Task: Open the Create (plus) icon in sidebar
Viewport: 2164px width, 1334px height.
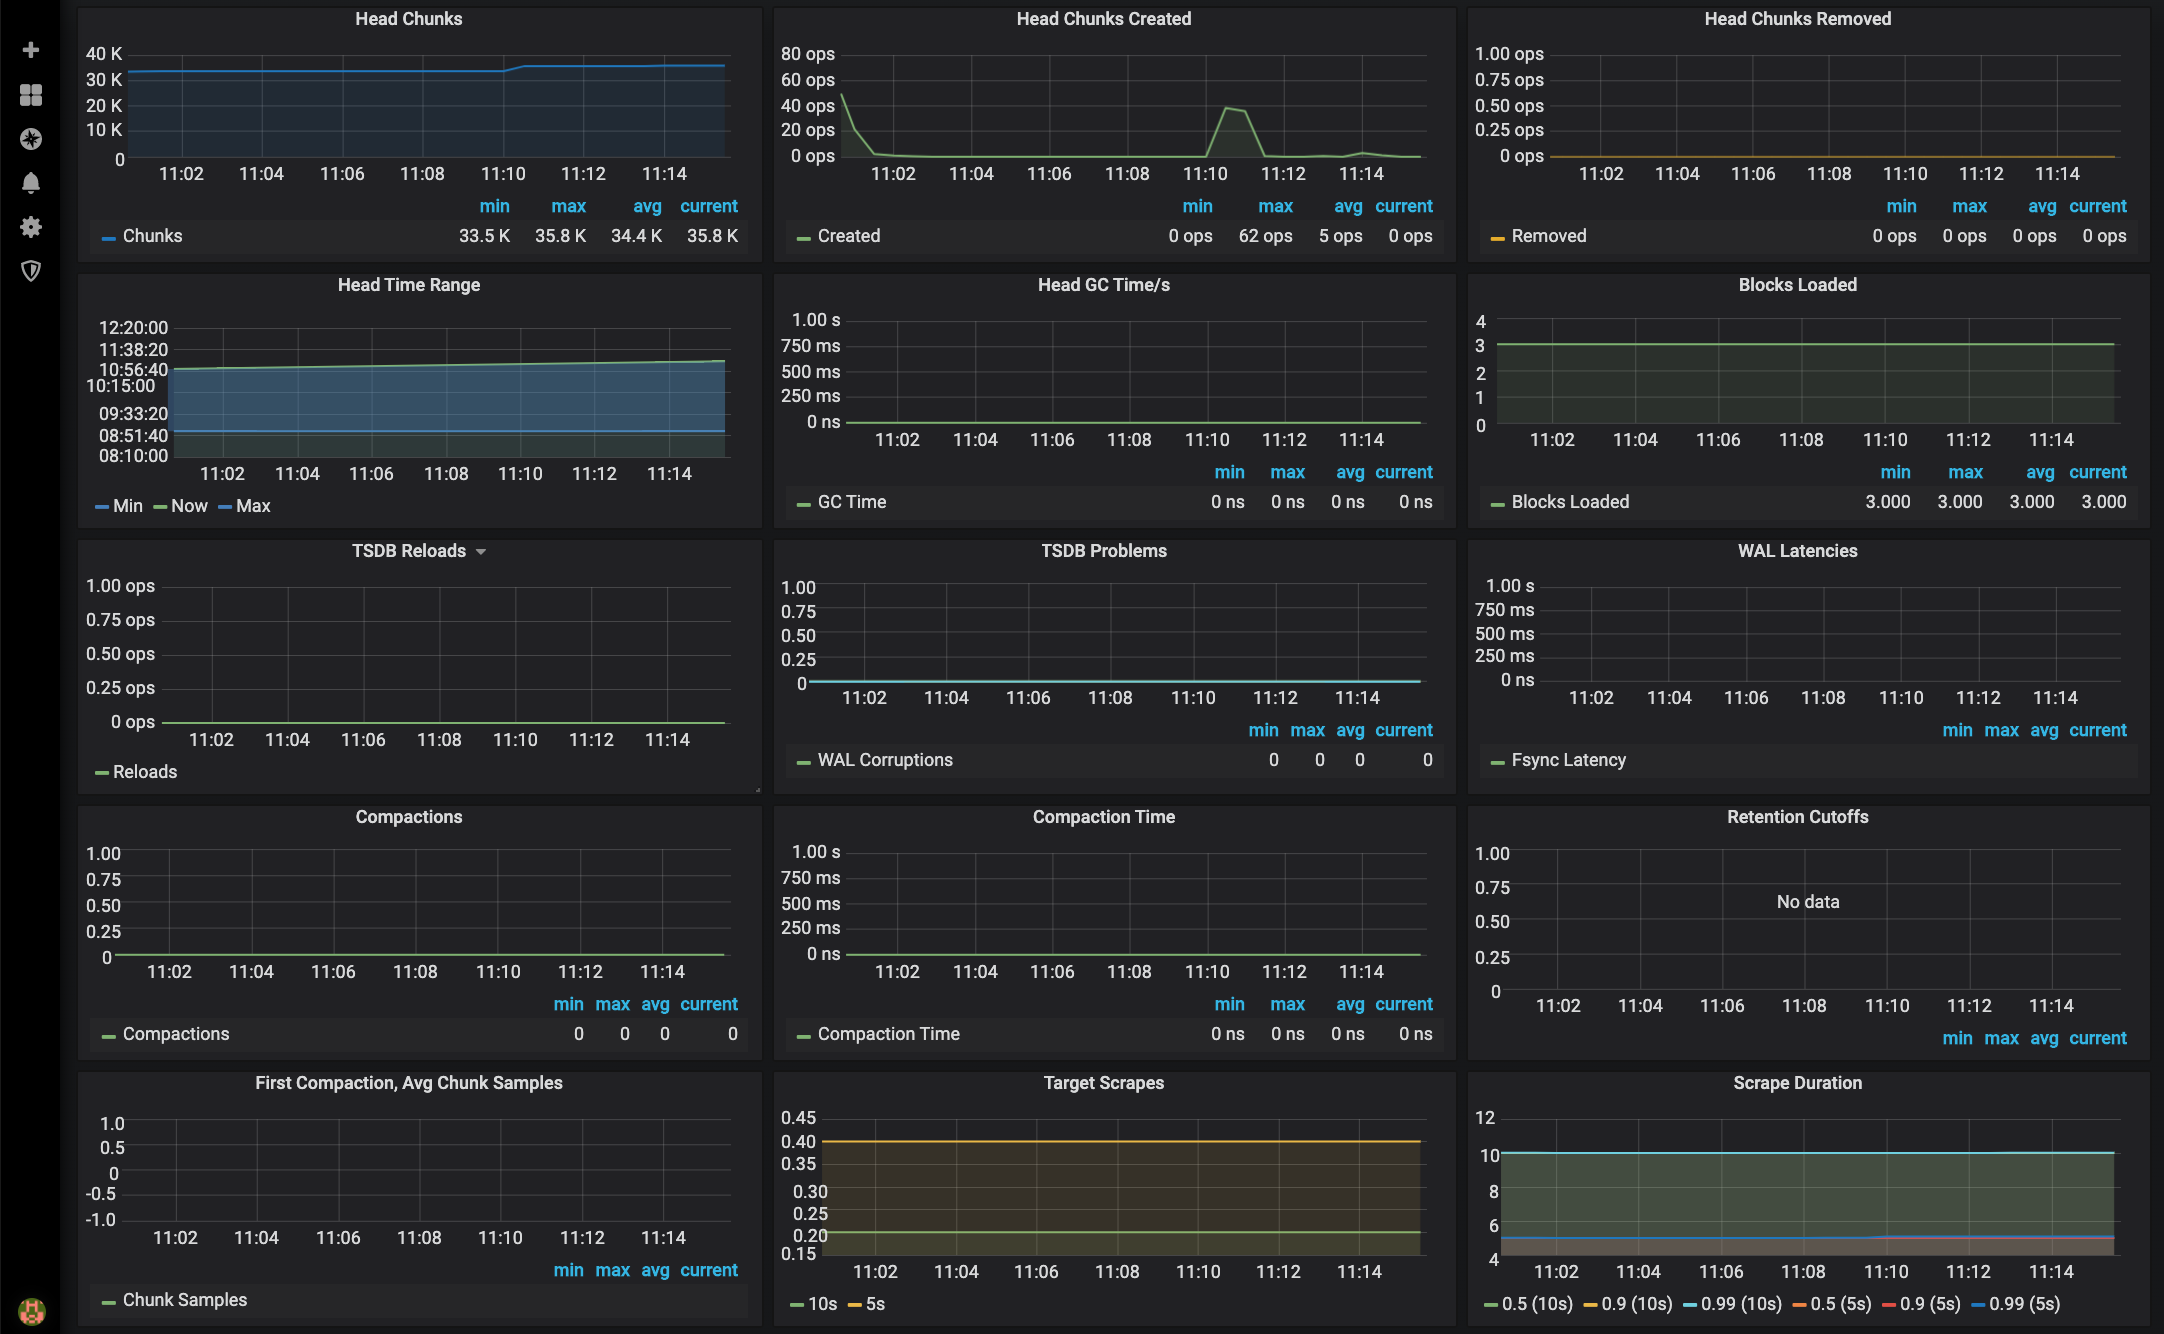Action: click(31, 50)
